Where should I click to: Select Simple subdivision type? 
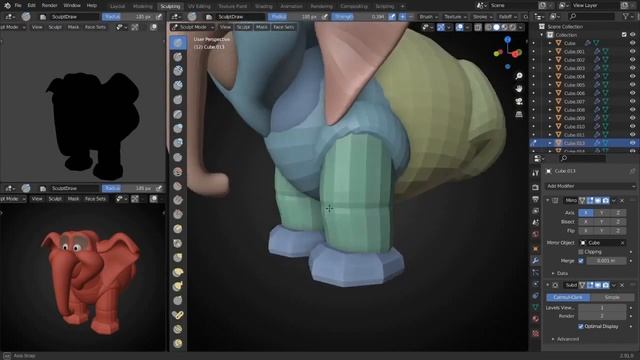pos(612,297)
